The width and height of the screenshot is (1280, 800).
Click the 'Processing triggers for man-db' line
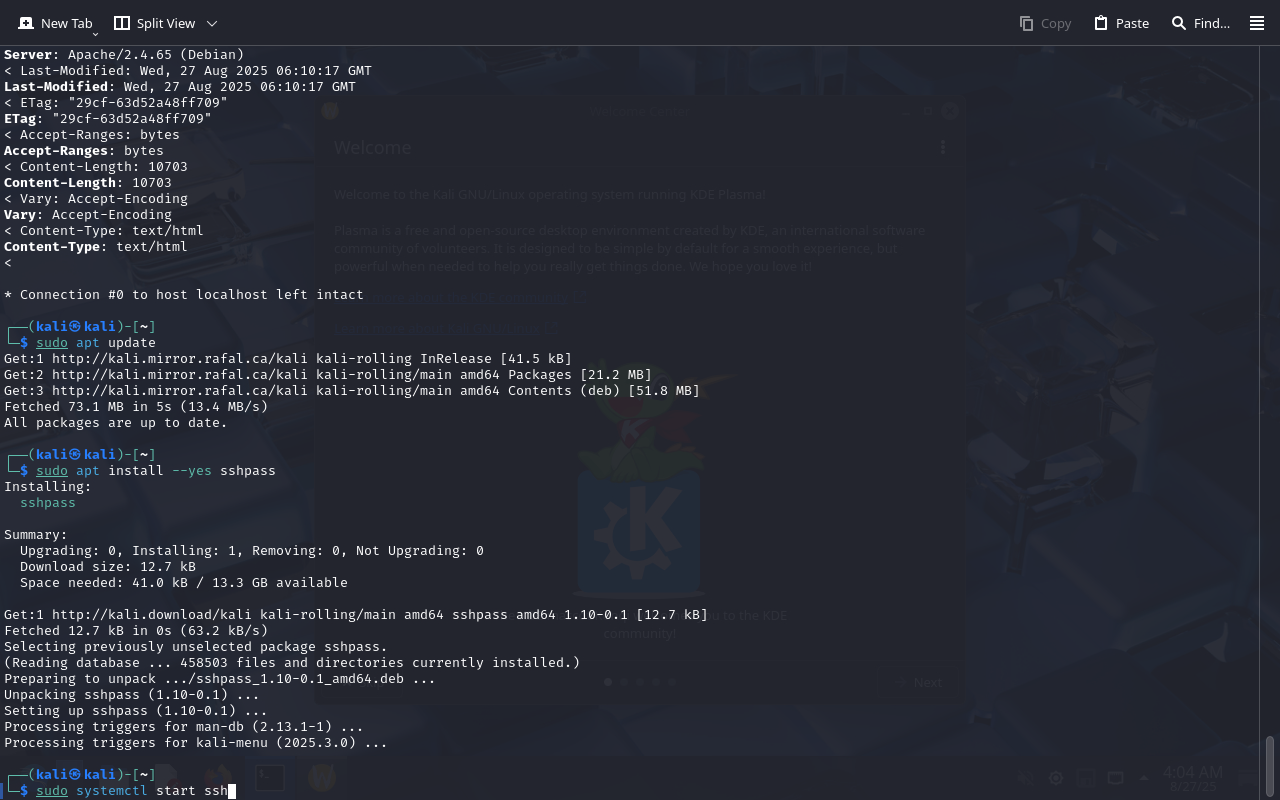point(184,726)
